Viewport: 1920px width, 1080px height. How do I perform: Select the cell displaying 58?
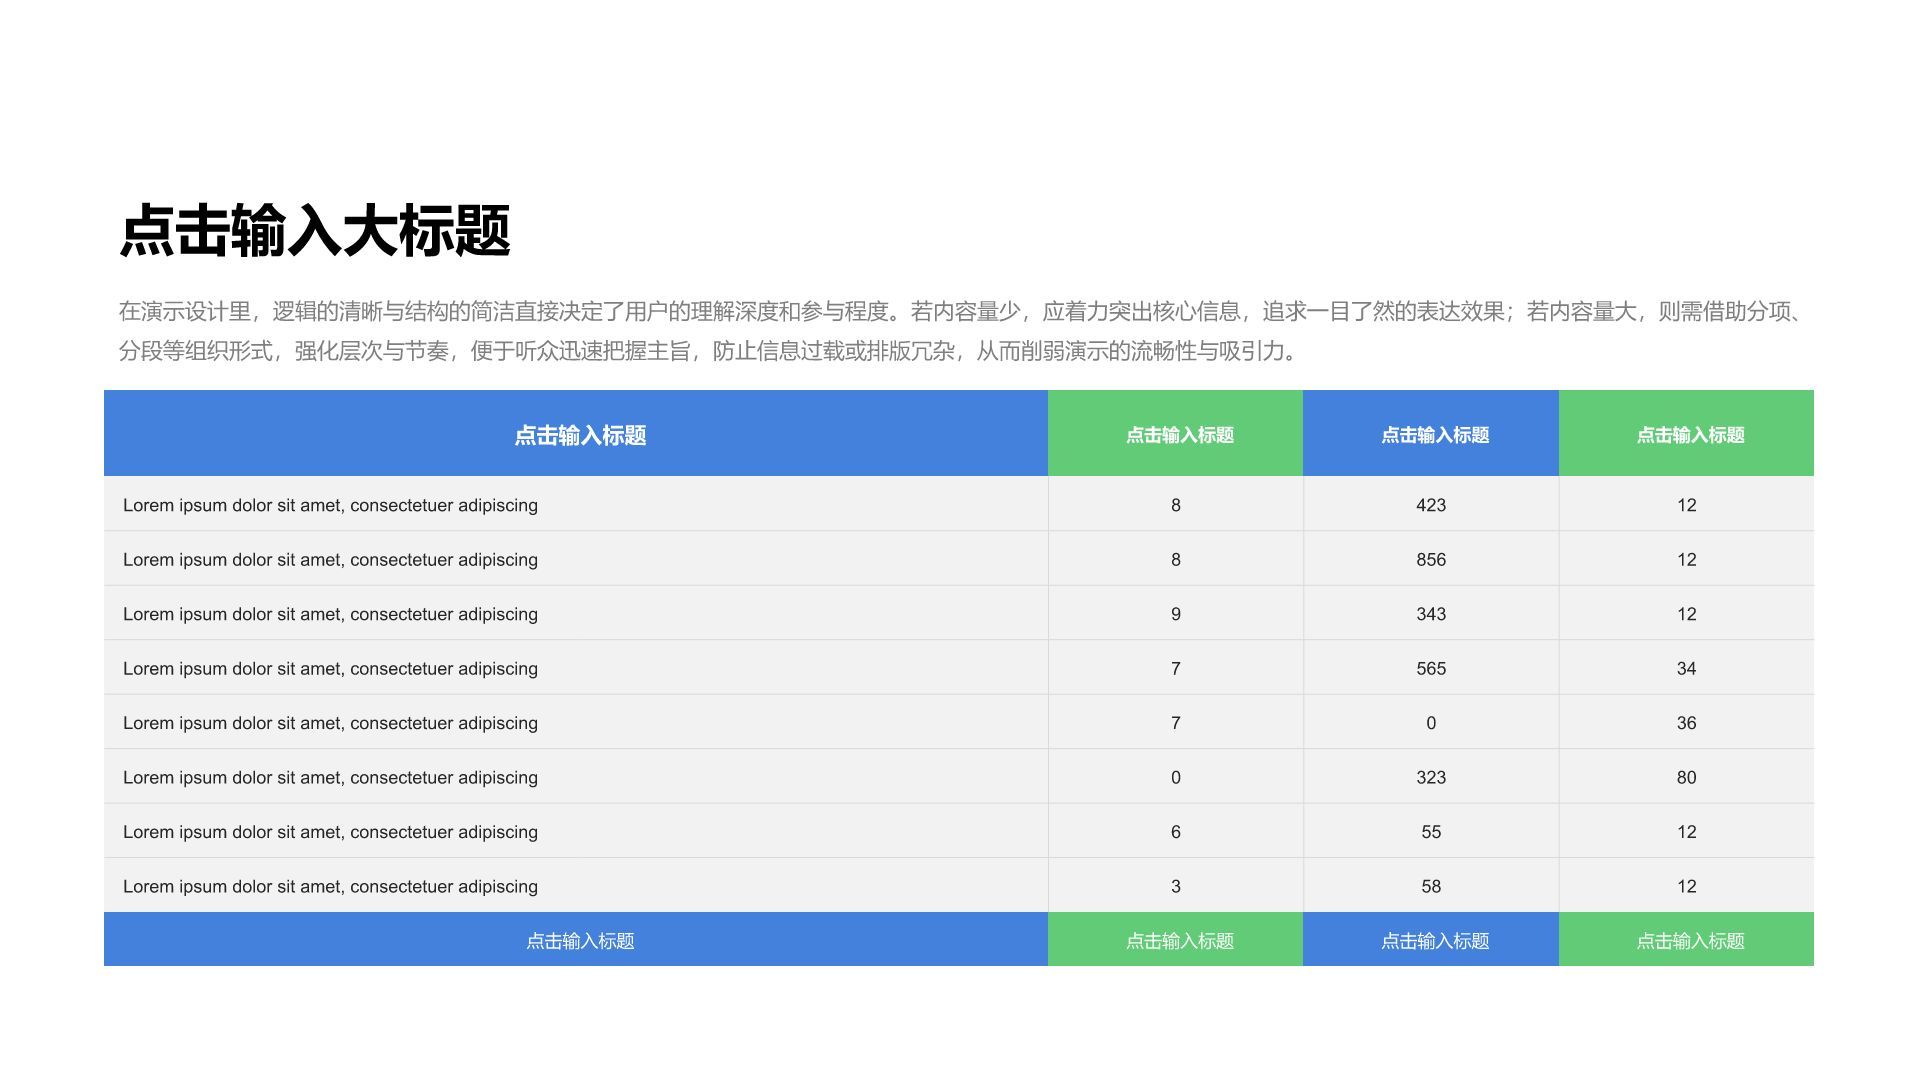tap(1432, 886)
